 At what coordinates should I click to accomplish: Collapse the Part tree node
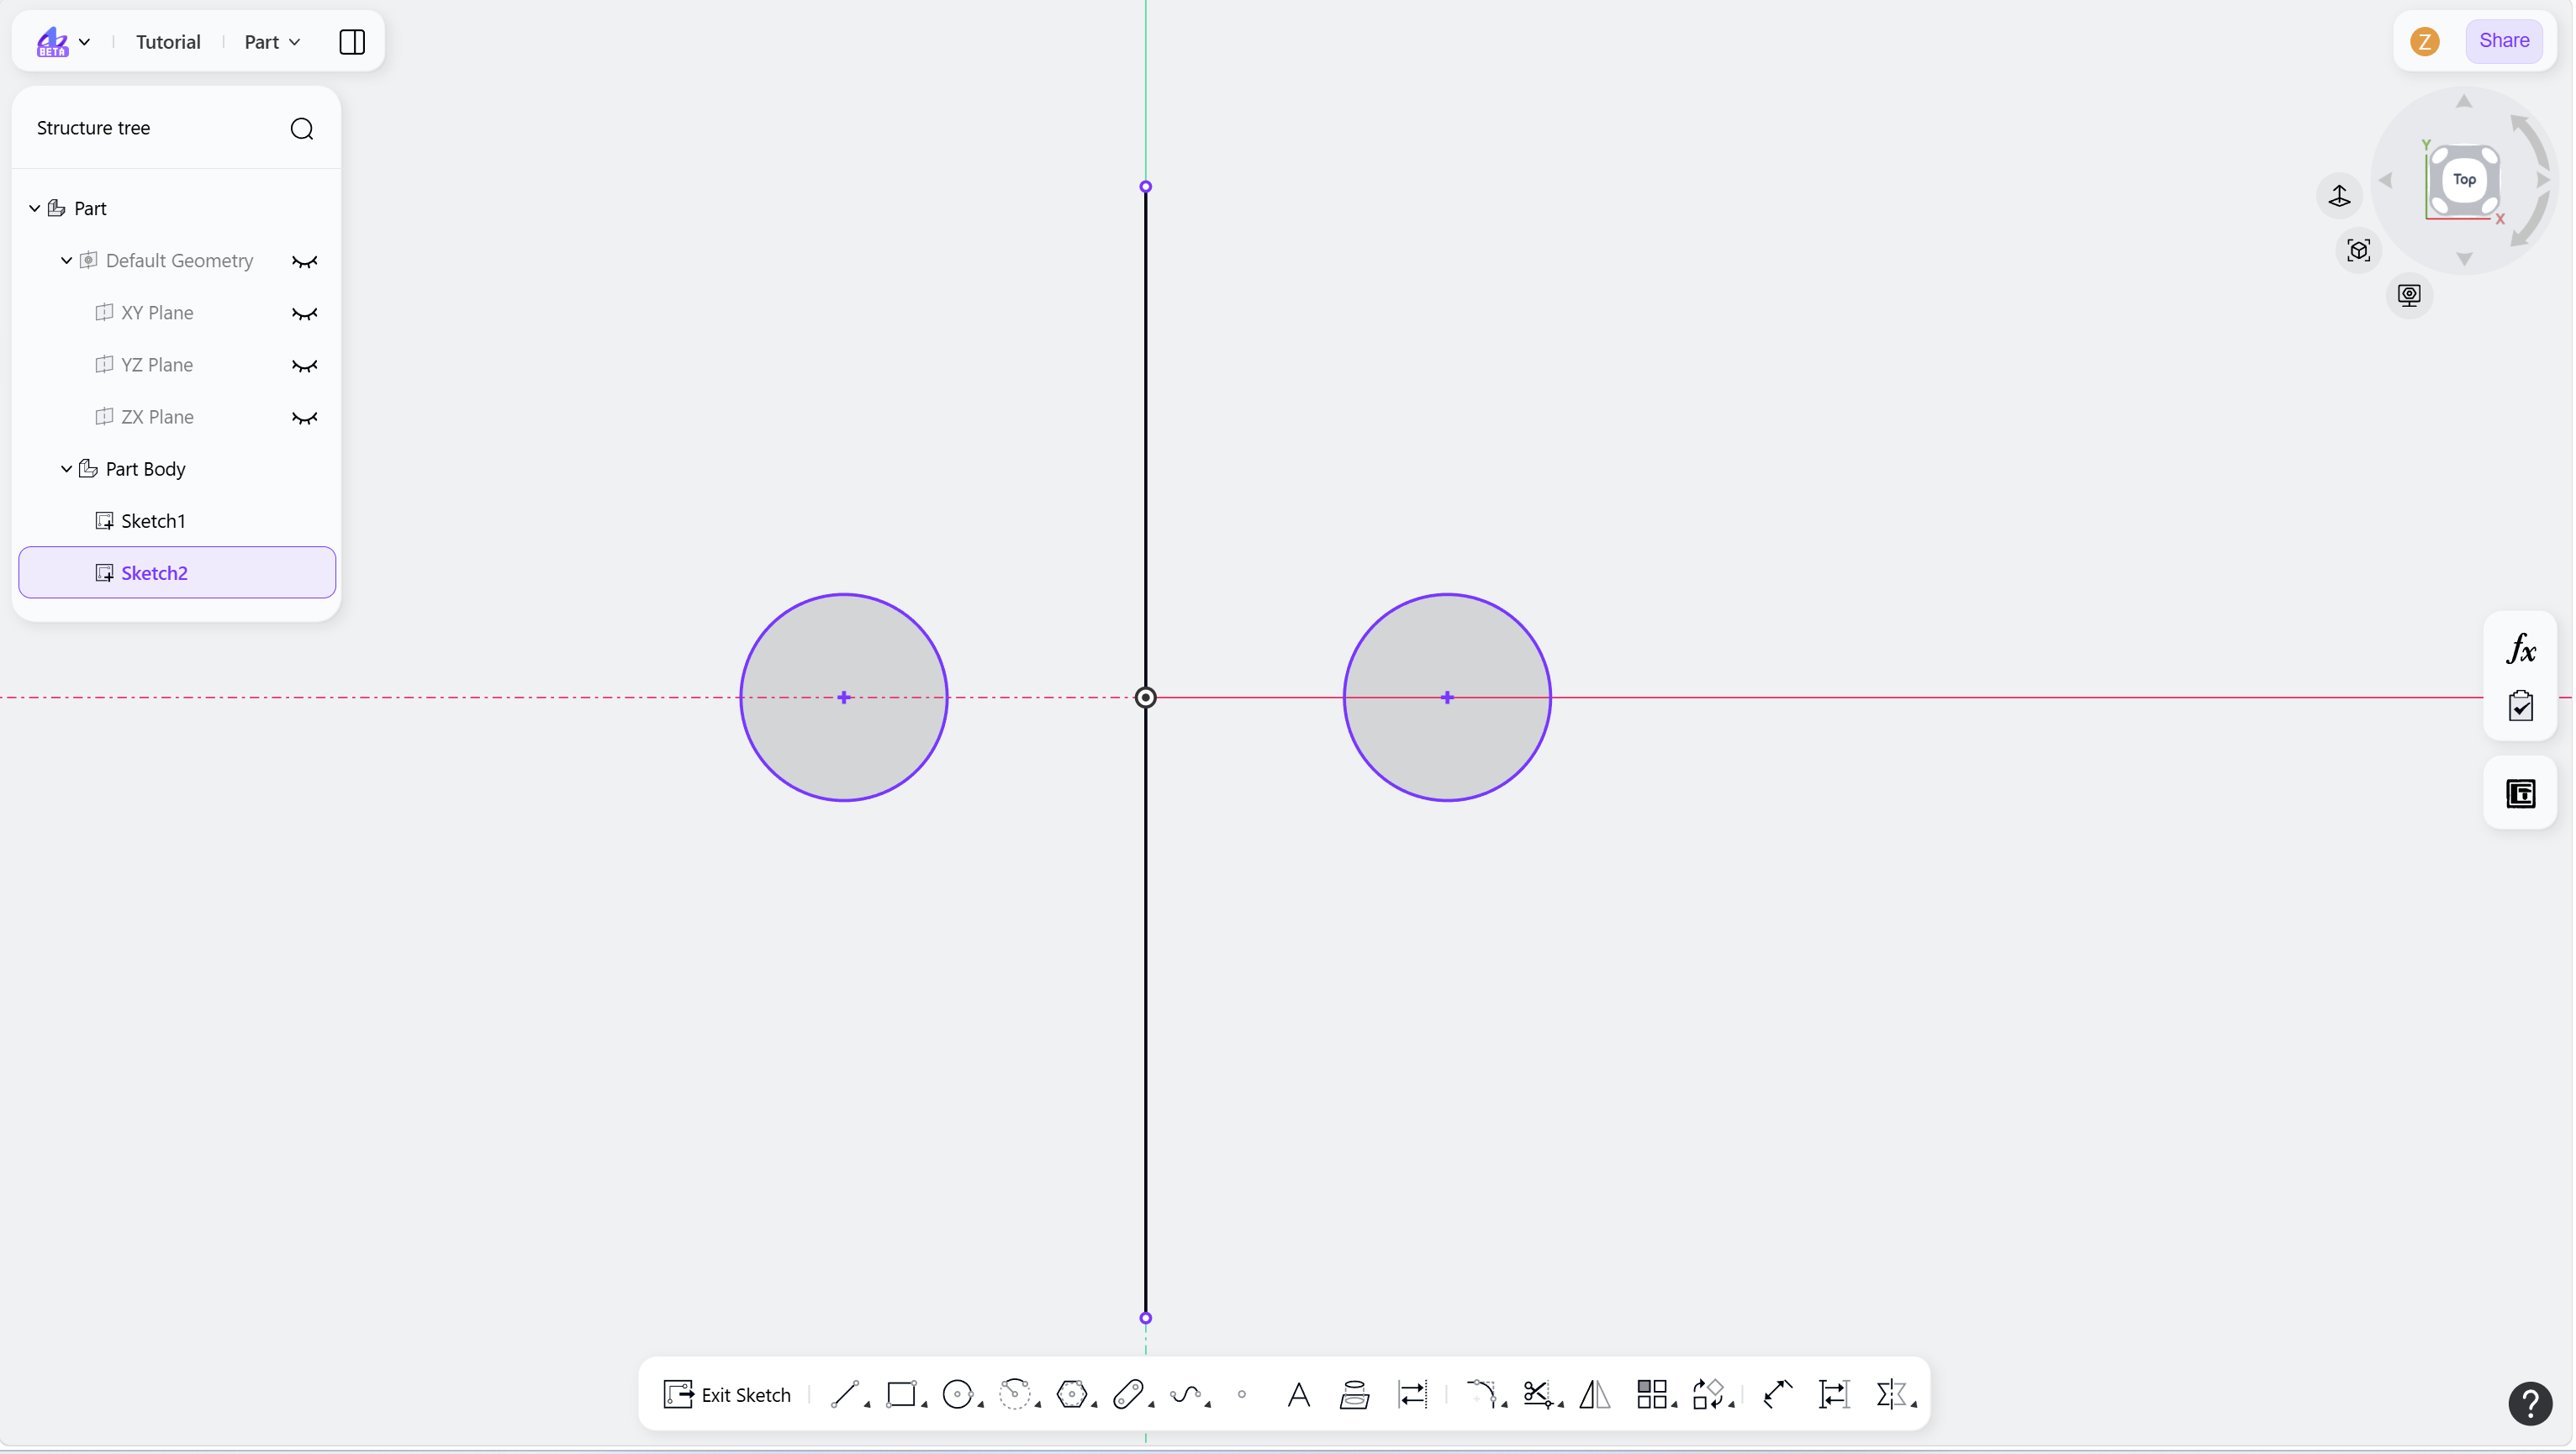[x=35, y=208]
